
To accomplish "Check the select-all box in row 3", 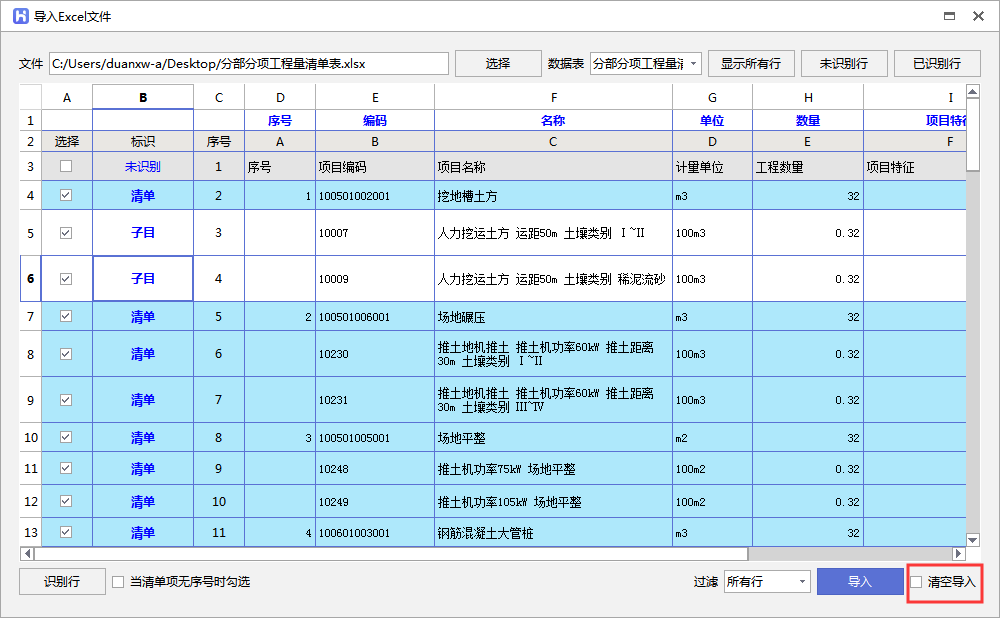I will point(66,167).
